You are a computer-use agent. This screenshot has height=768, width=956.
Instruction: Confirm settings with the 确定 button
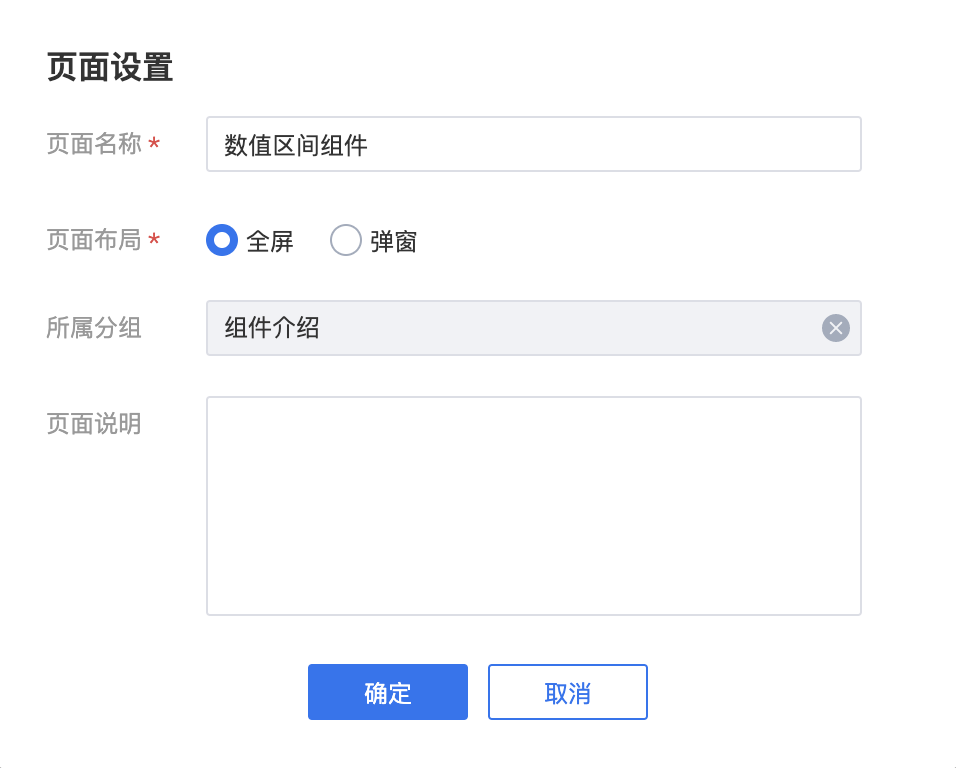pos(388,692)
